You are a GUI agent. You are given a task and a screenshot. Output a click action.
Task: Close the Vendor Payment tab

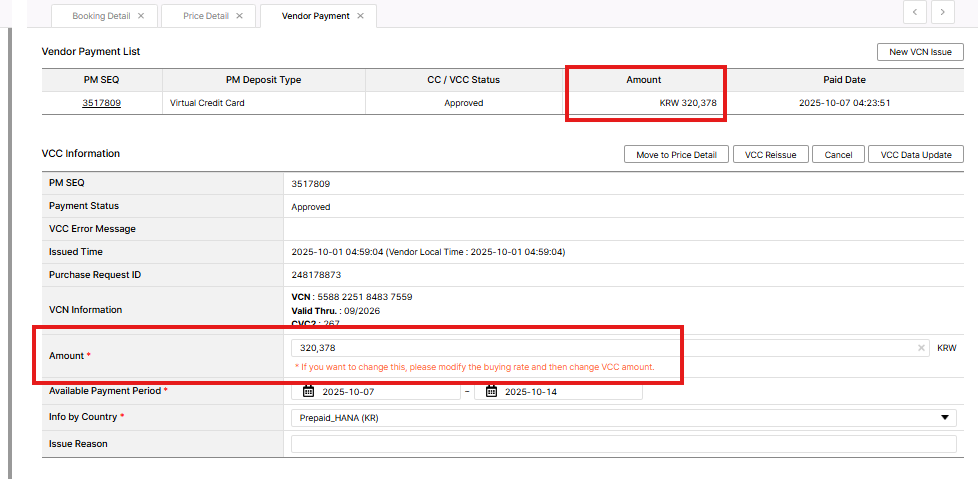coord(360,16)
